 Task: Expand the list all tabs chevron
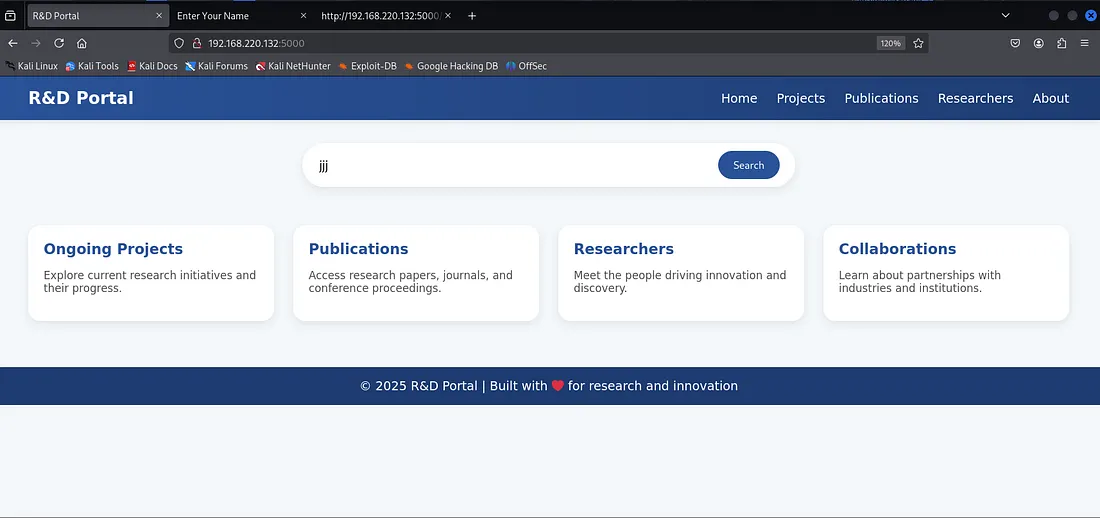point(1005,15)
